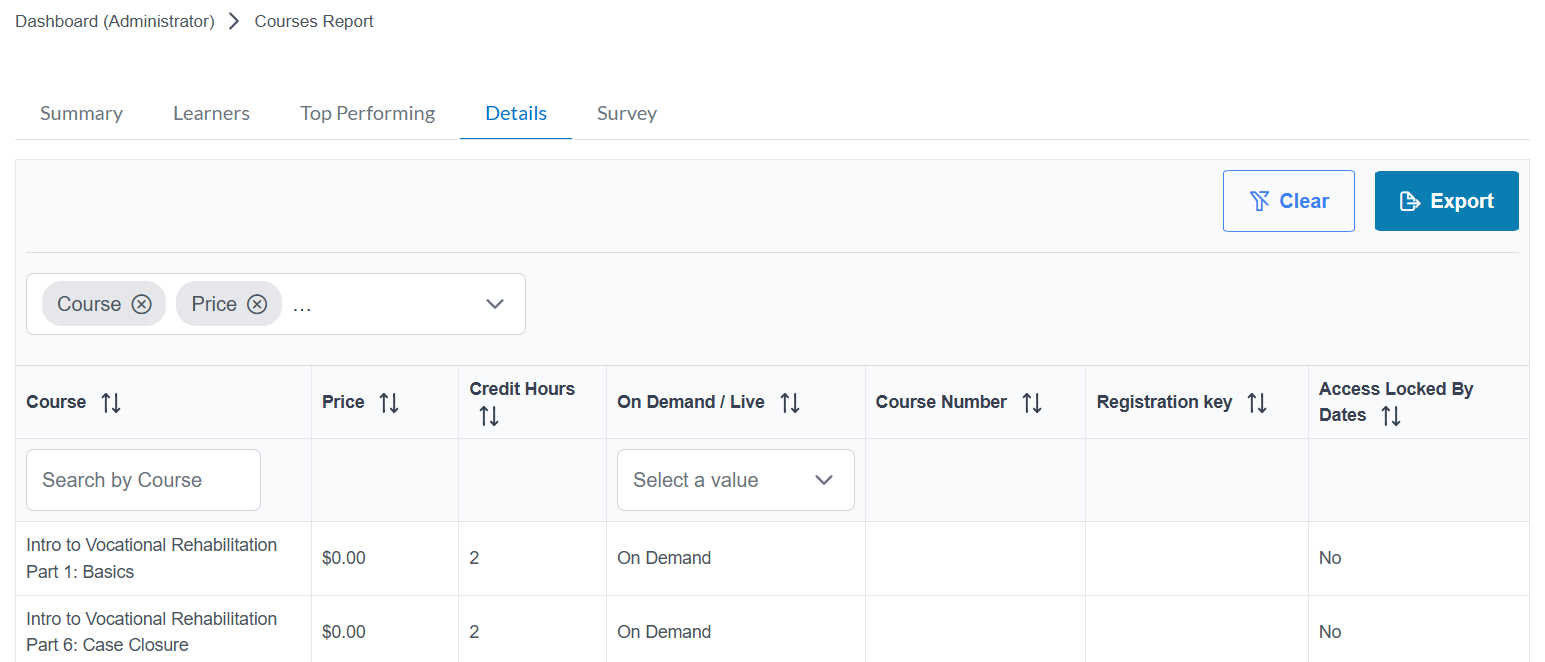Screen dimensions: 1545x662
Task: Sort the Access Locked By Dates column
Action: point(1392,415)
